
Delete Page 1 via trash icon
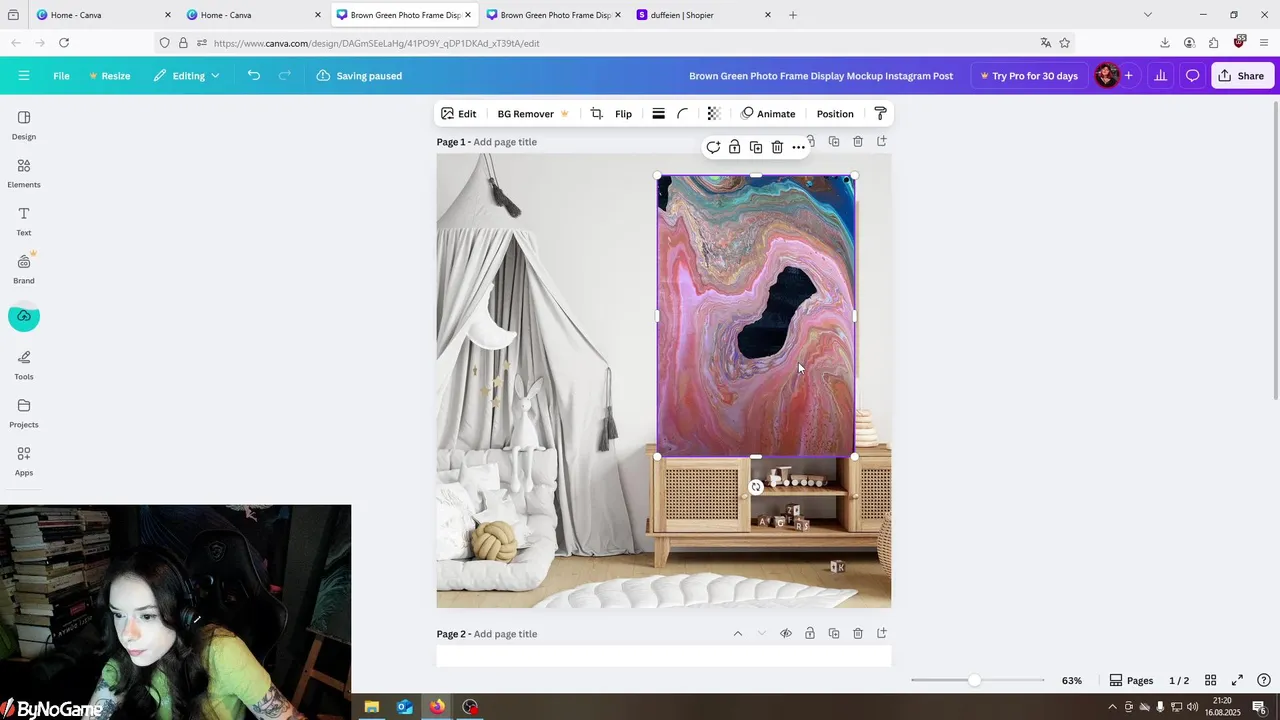858,142
